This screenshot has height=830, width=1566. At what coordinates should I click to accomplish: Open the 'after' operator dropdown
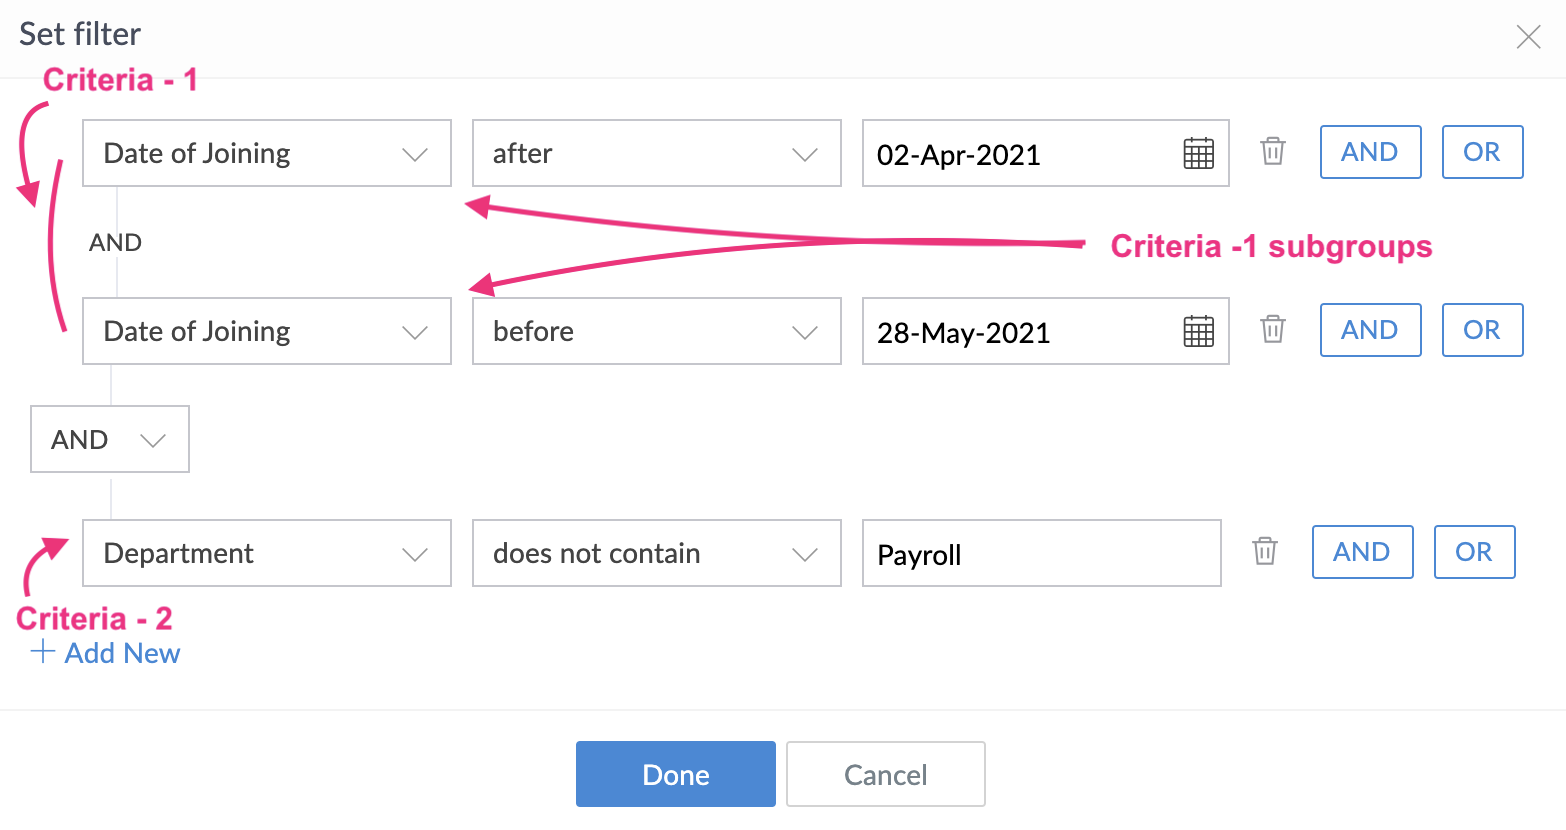click(x=656, y=154)
